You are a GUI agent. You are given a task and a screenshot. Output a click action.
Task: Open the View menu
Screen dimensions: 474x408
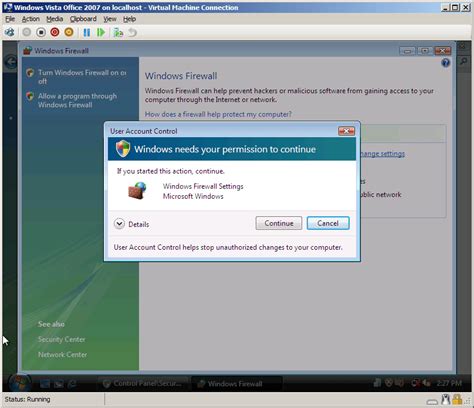click(110, 19)
